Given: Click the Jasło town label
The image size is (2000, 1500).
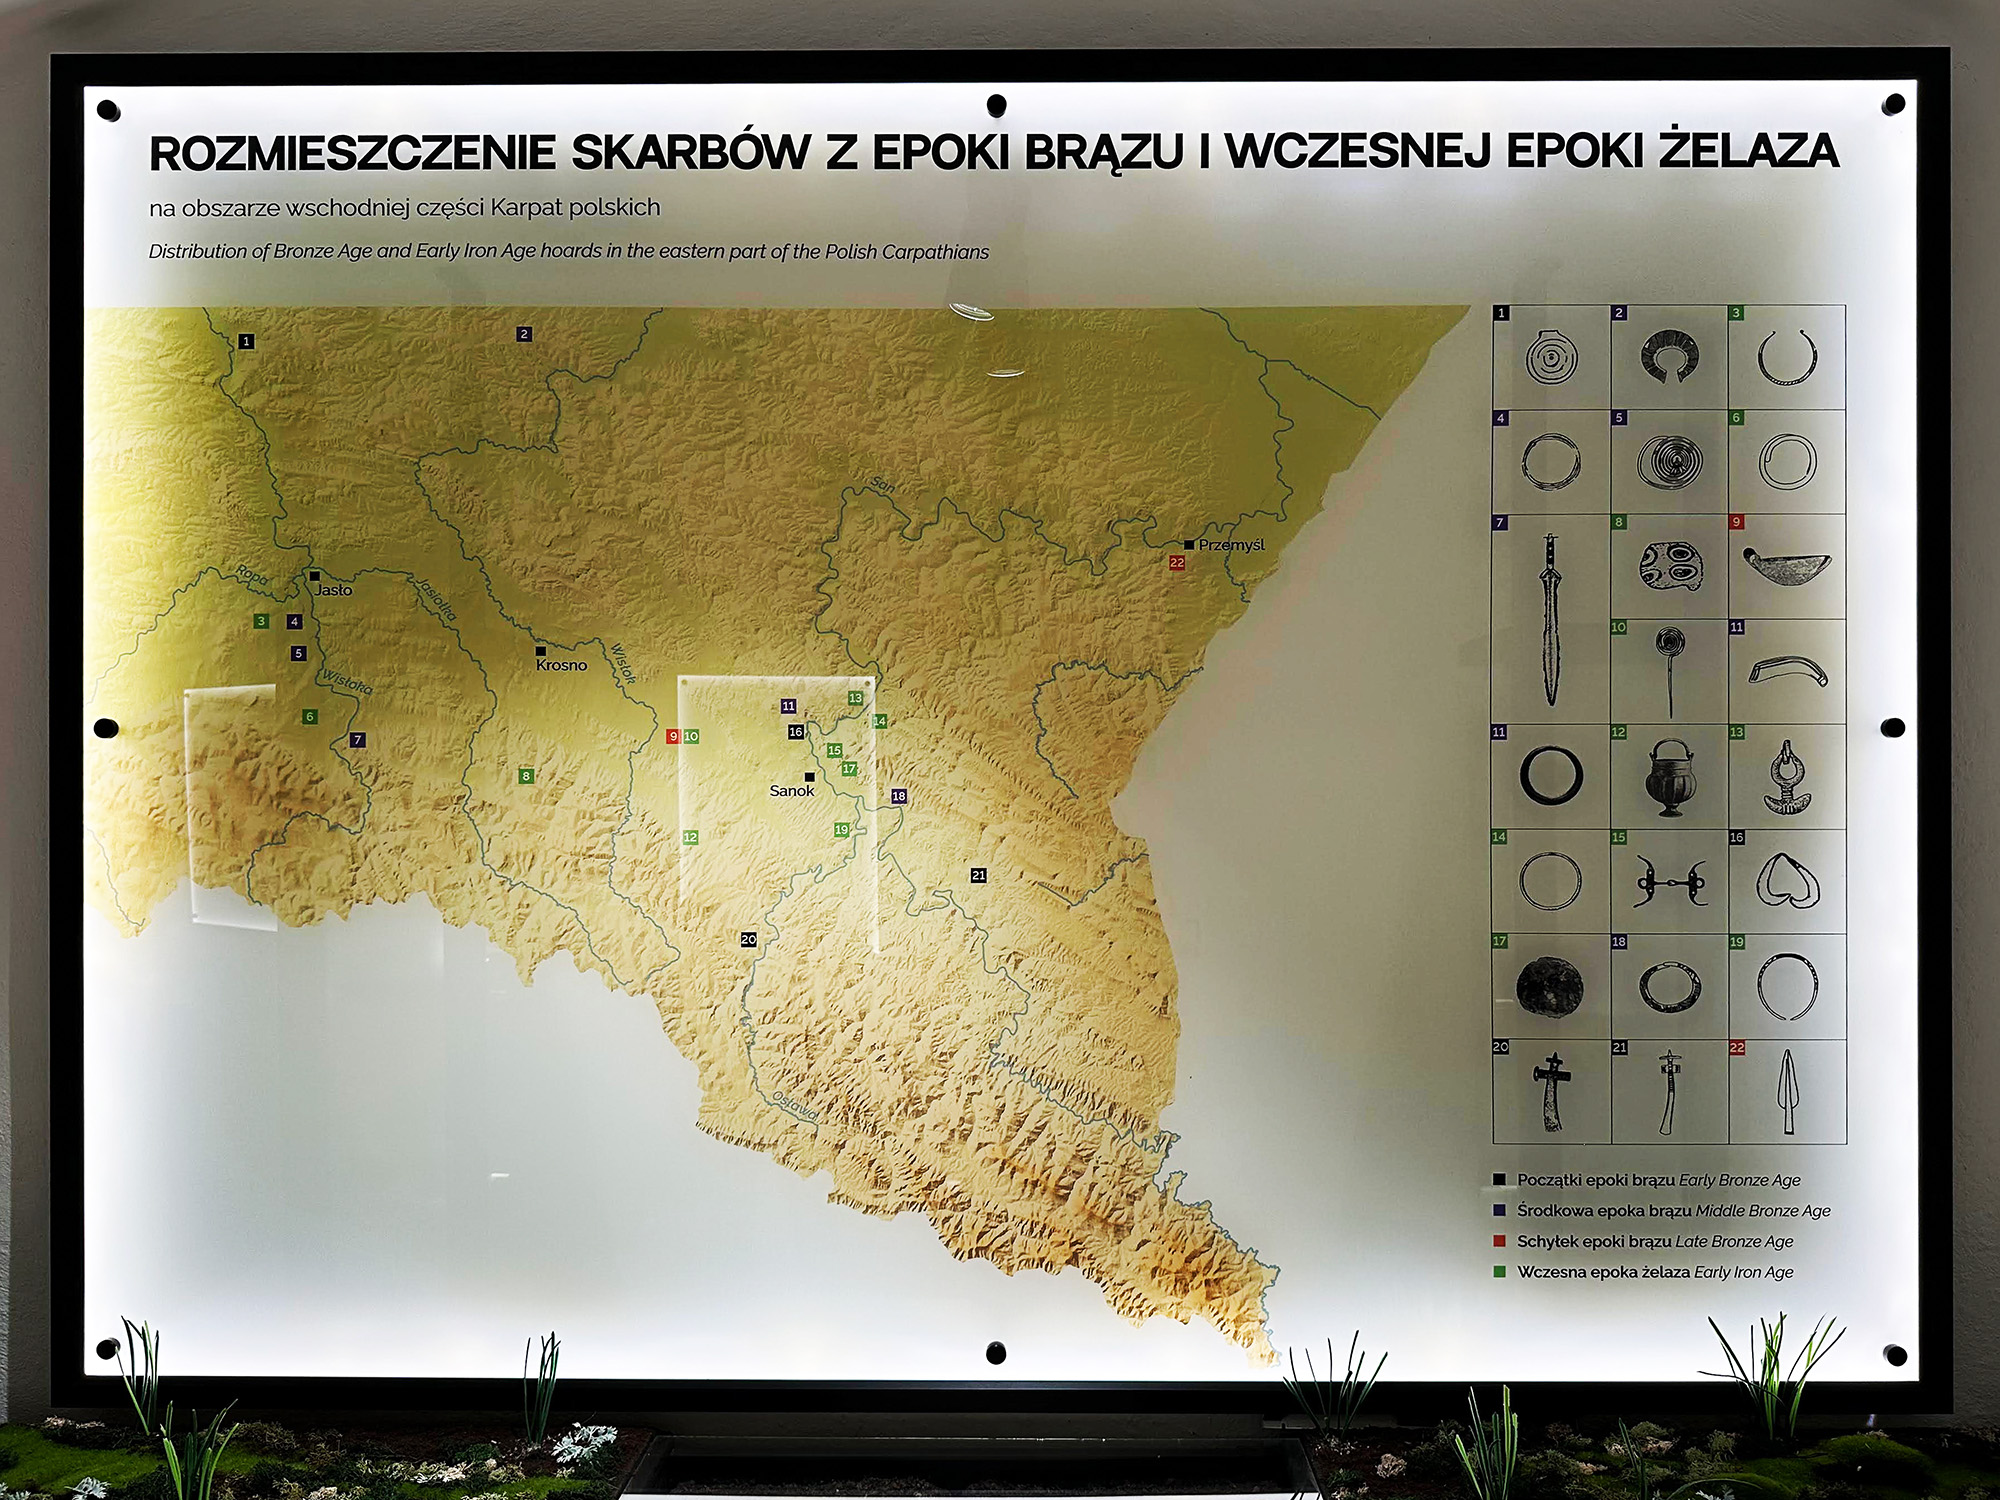Looking at the screenshot, I should 333,590.
